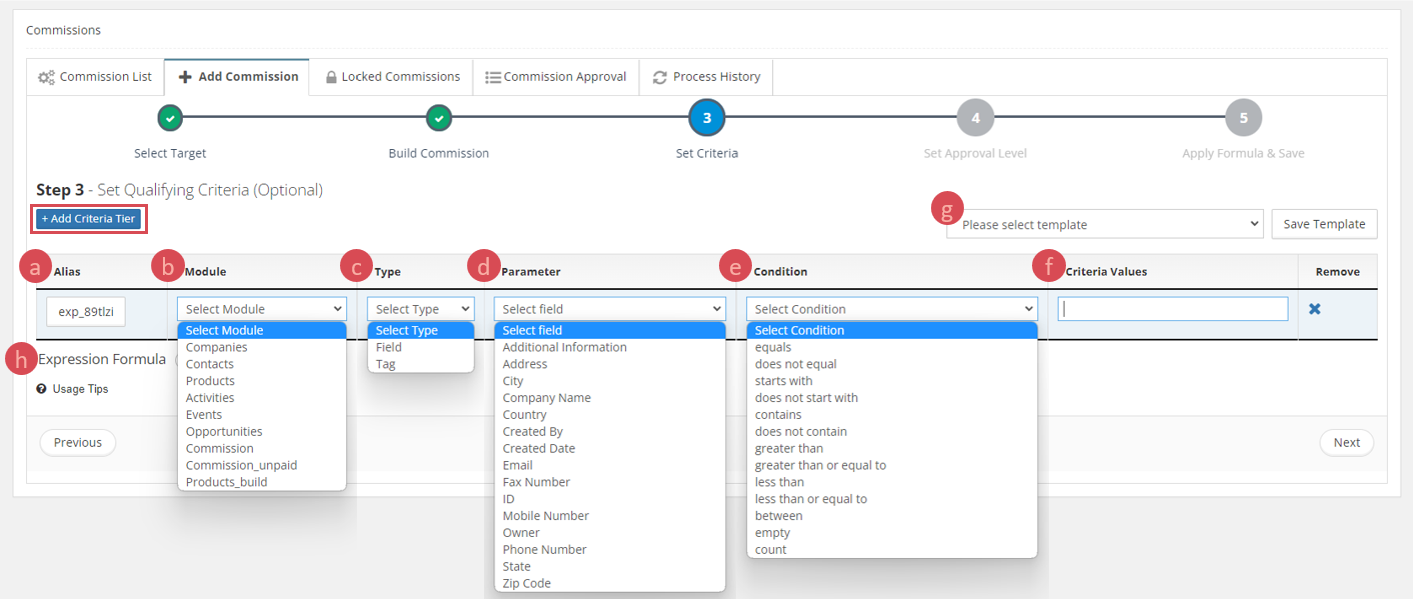
Task: Click the Usage Tips question mark icon
Action: (42, 389)
